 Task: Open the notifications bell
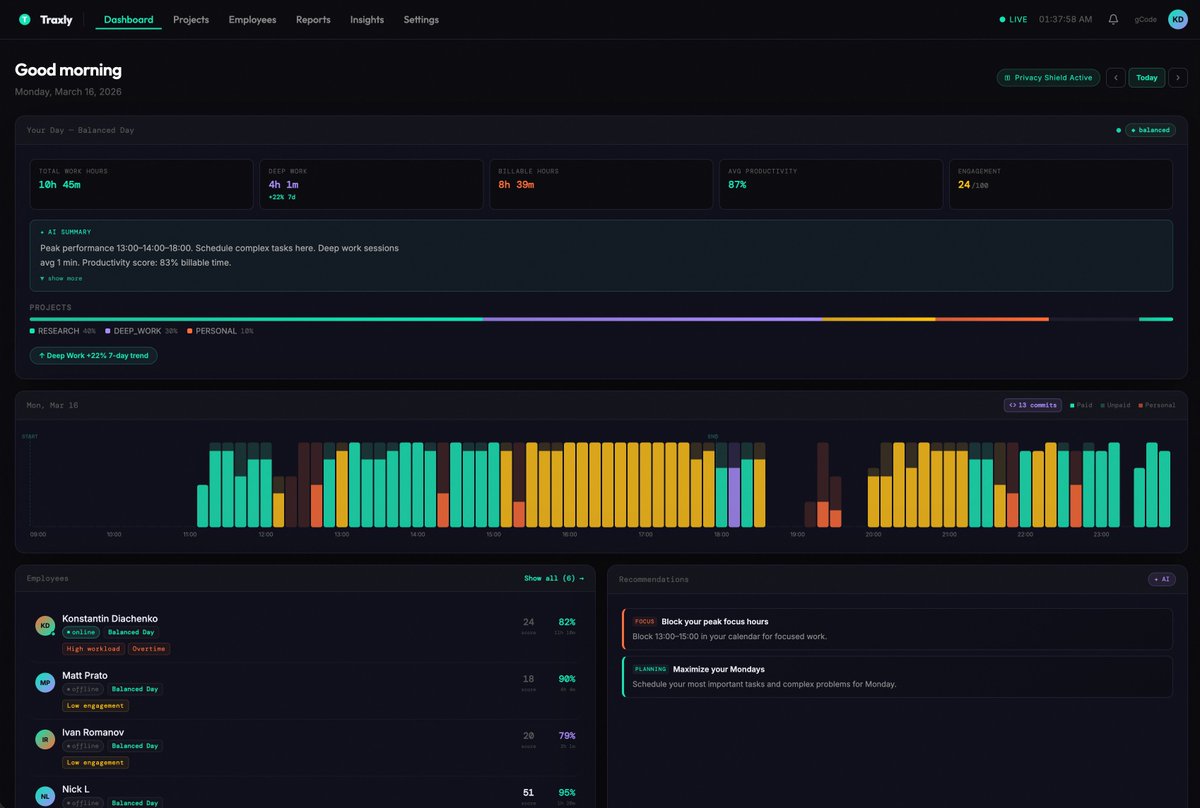tap(1113, 19)
